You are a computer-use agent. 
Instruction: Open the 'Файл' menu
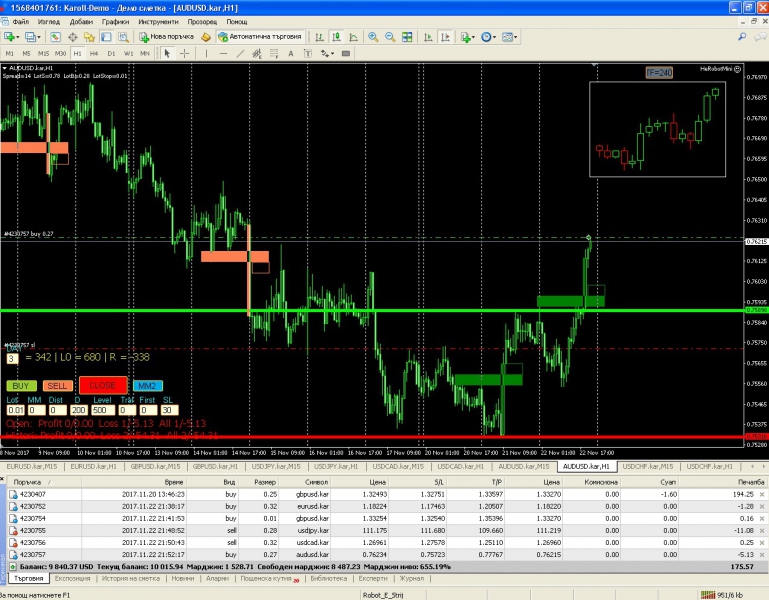click(21, 22)
